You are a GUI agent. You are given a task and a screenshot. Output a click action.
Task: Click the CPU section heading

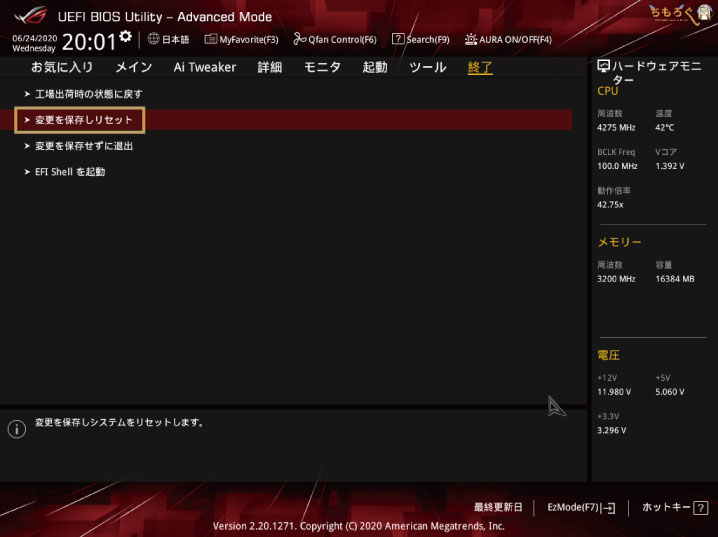pos(608,91)
